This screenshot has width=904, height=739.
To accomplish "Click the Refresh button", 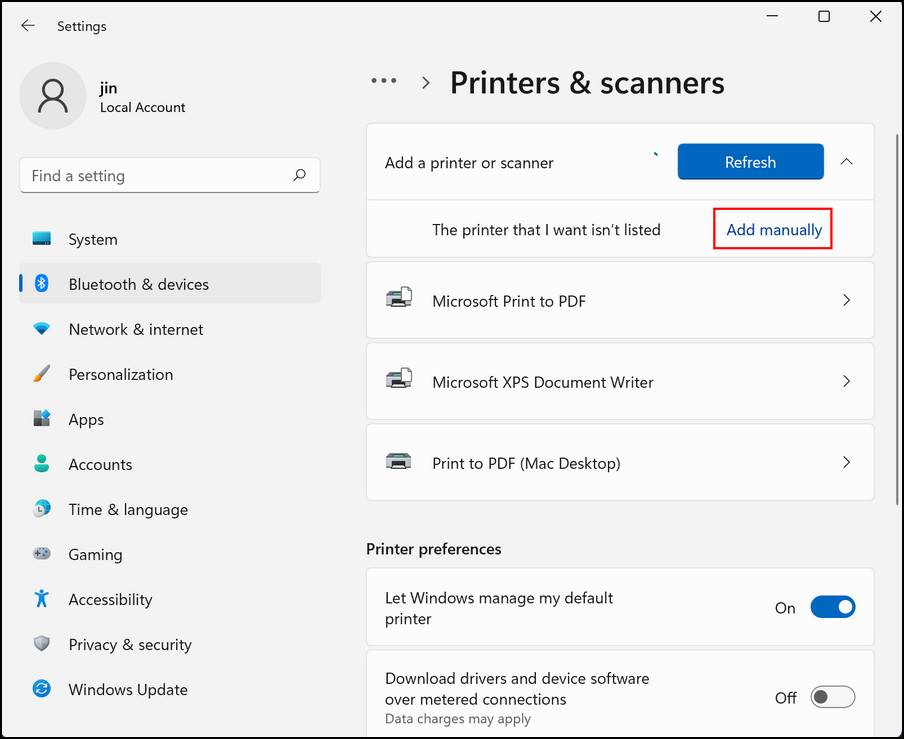I will (750, 161).
